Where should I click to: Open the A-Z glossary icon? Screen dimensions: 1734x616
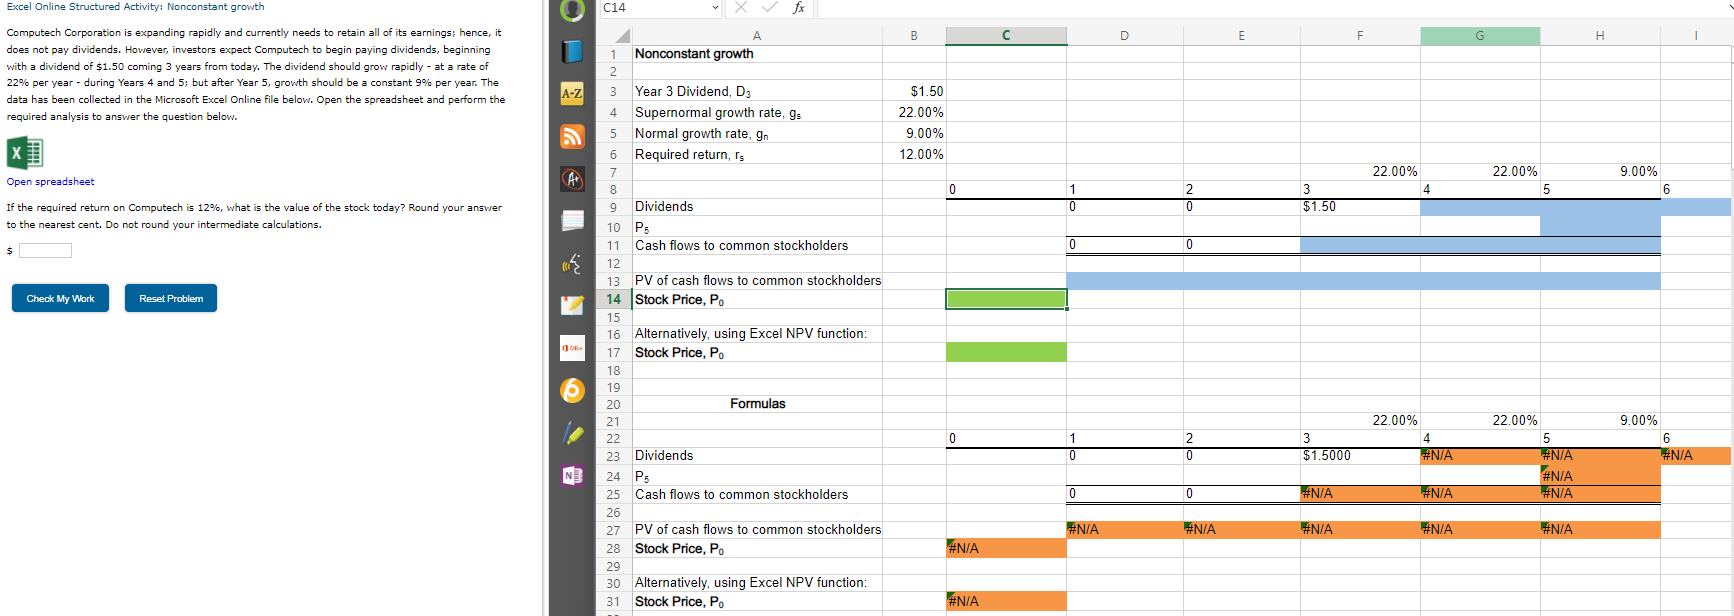tap(572, 94)
